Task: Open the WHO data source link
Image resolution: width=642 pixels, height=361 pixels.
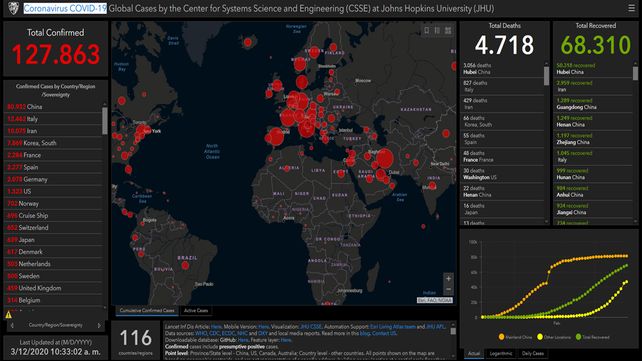Action: (201, 334)
